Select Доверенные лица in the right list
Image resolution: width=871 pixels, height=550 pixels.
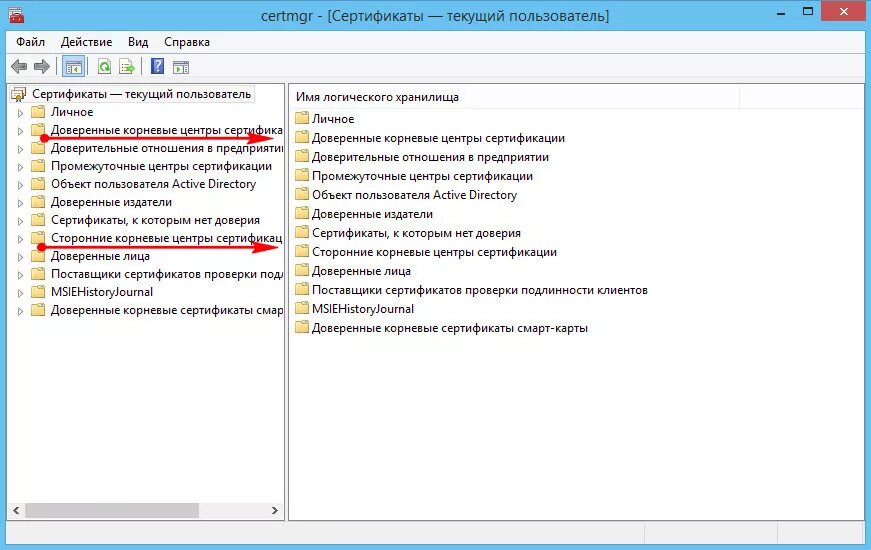pyautogui.click(x=361, y=271)
